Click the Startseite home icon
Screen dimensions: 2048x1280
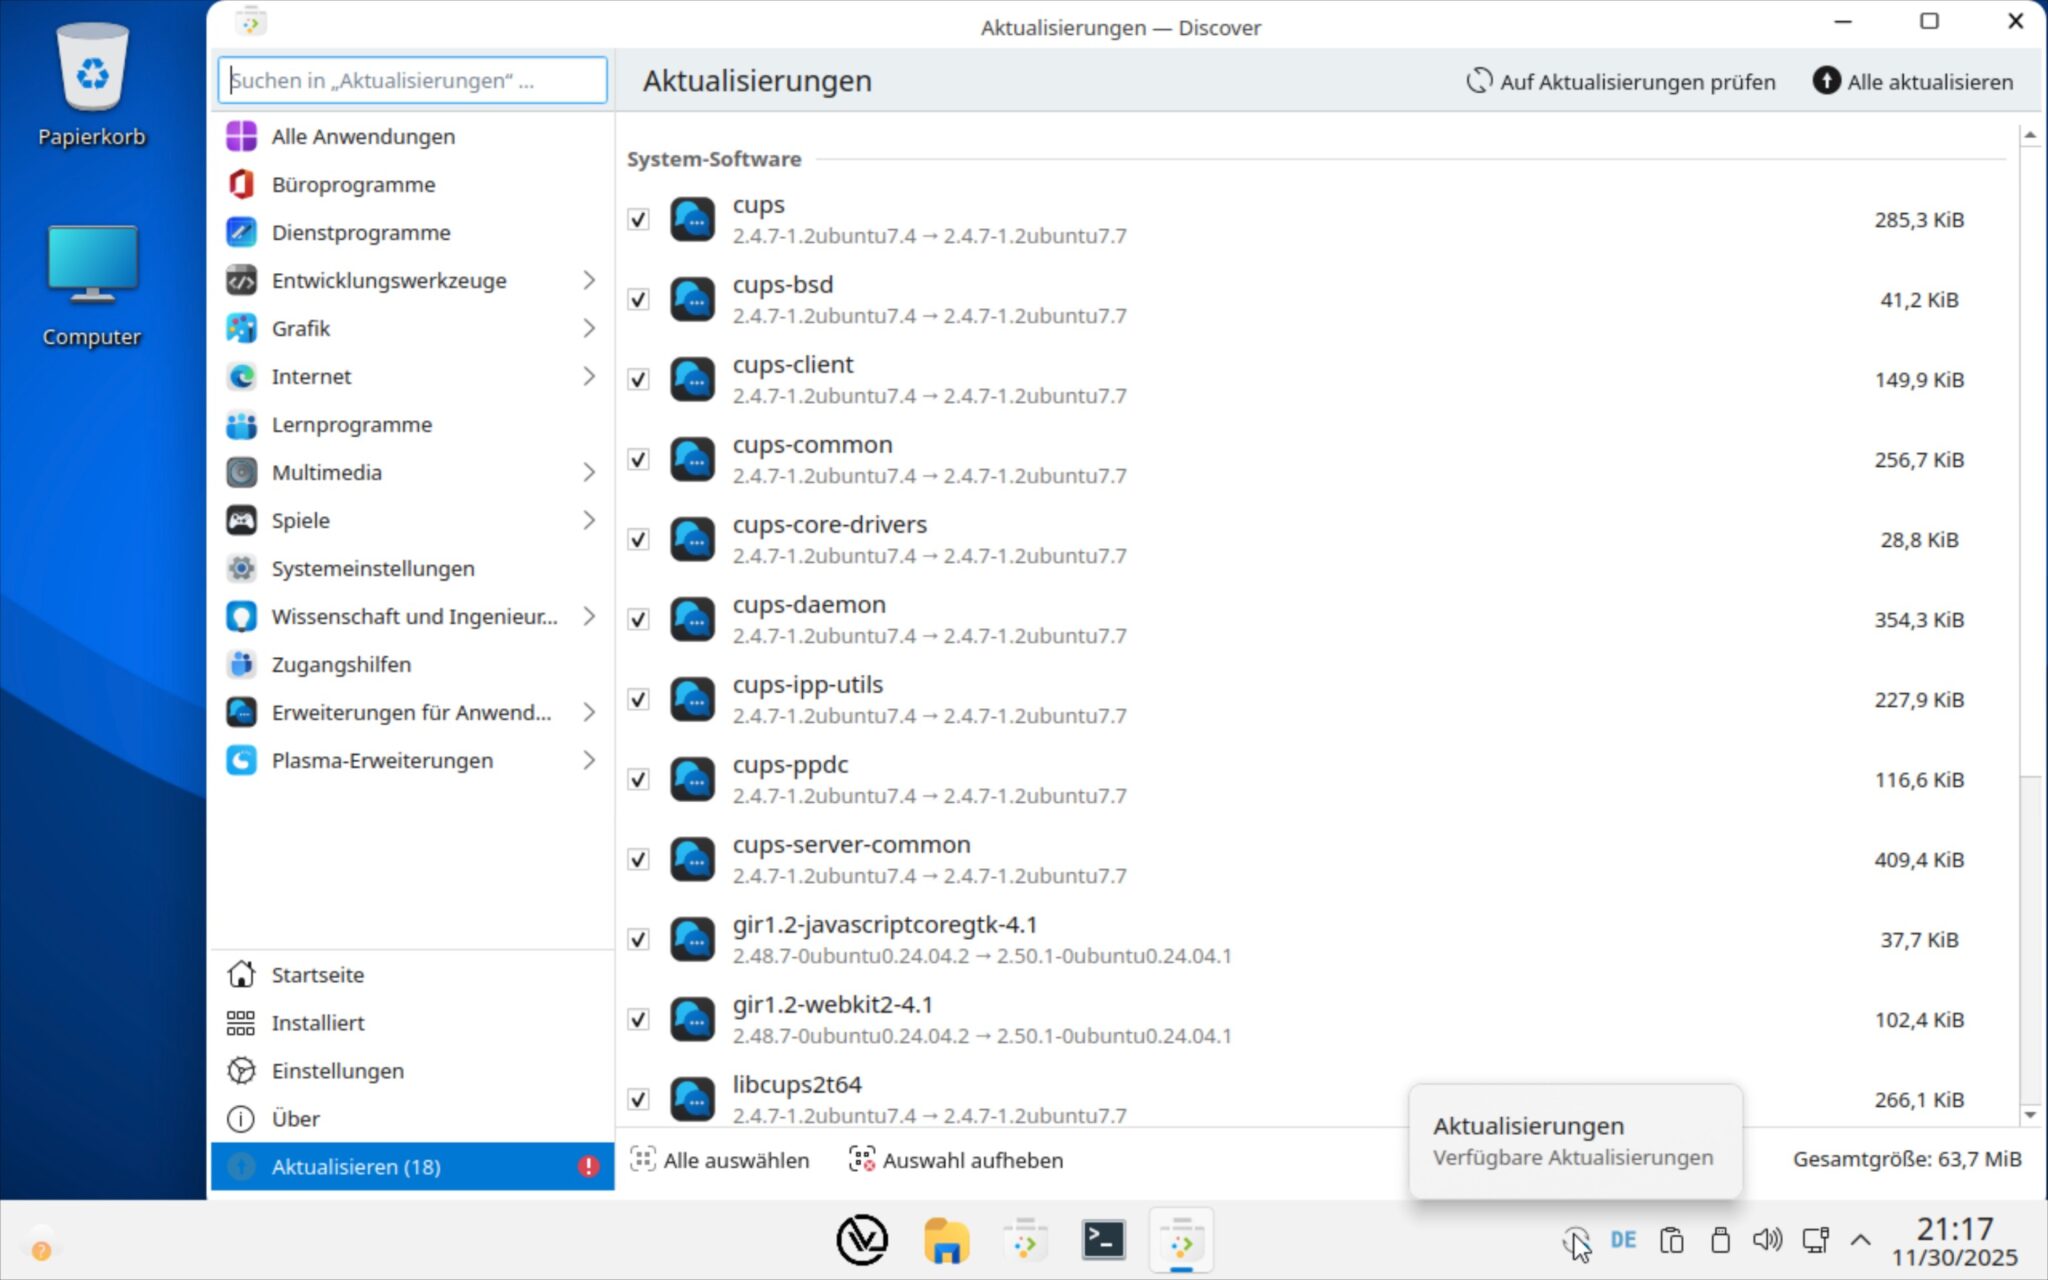click(241, 974)
